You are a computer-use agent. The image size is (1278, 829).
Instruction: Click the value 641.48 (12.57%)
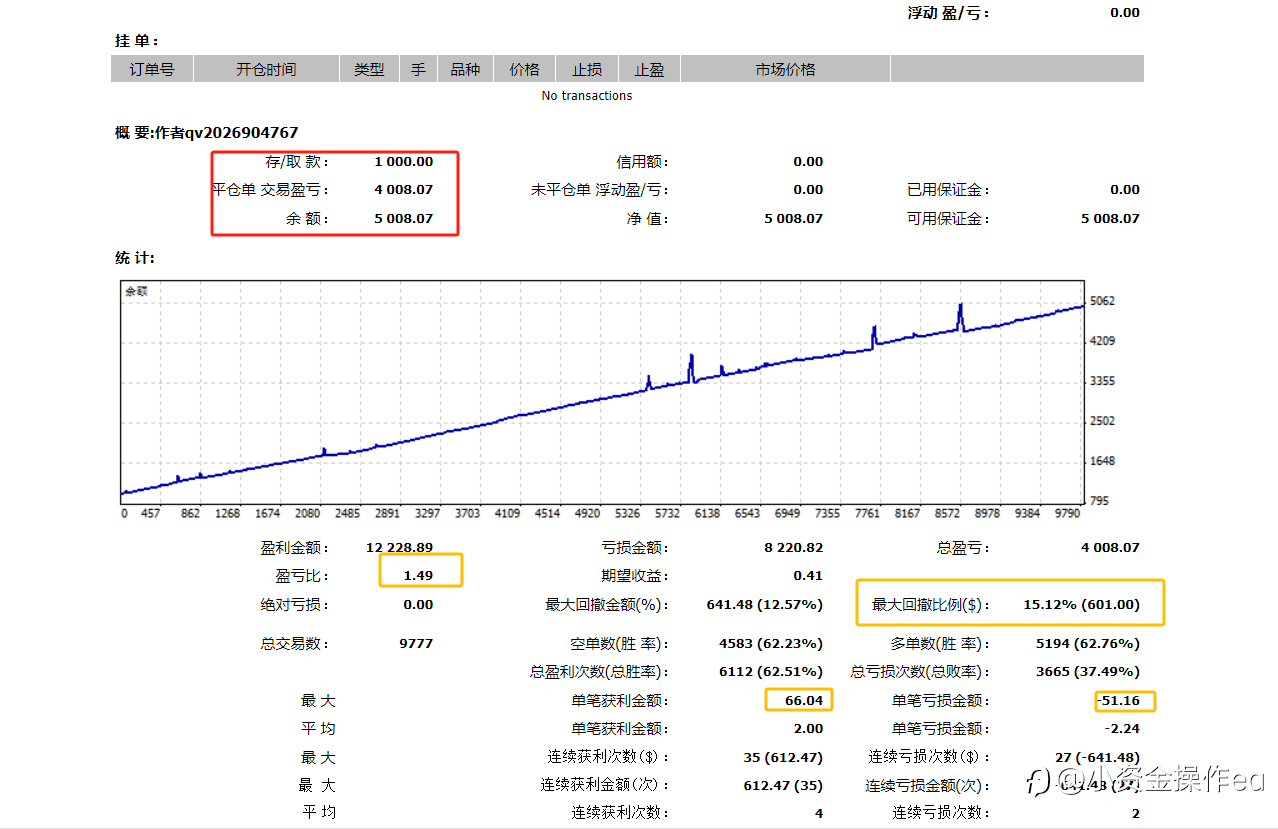[x=764, y=605]
